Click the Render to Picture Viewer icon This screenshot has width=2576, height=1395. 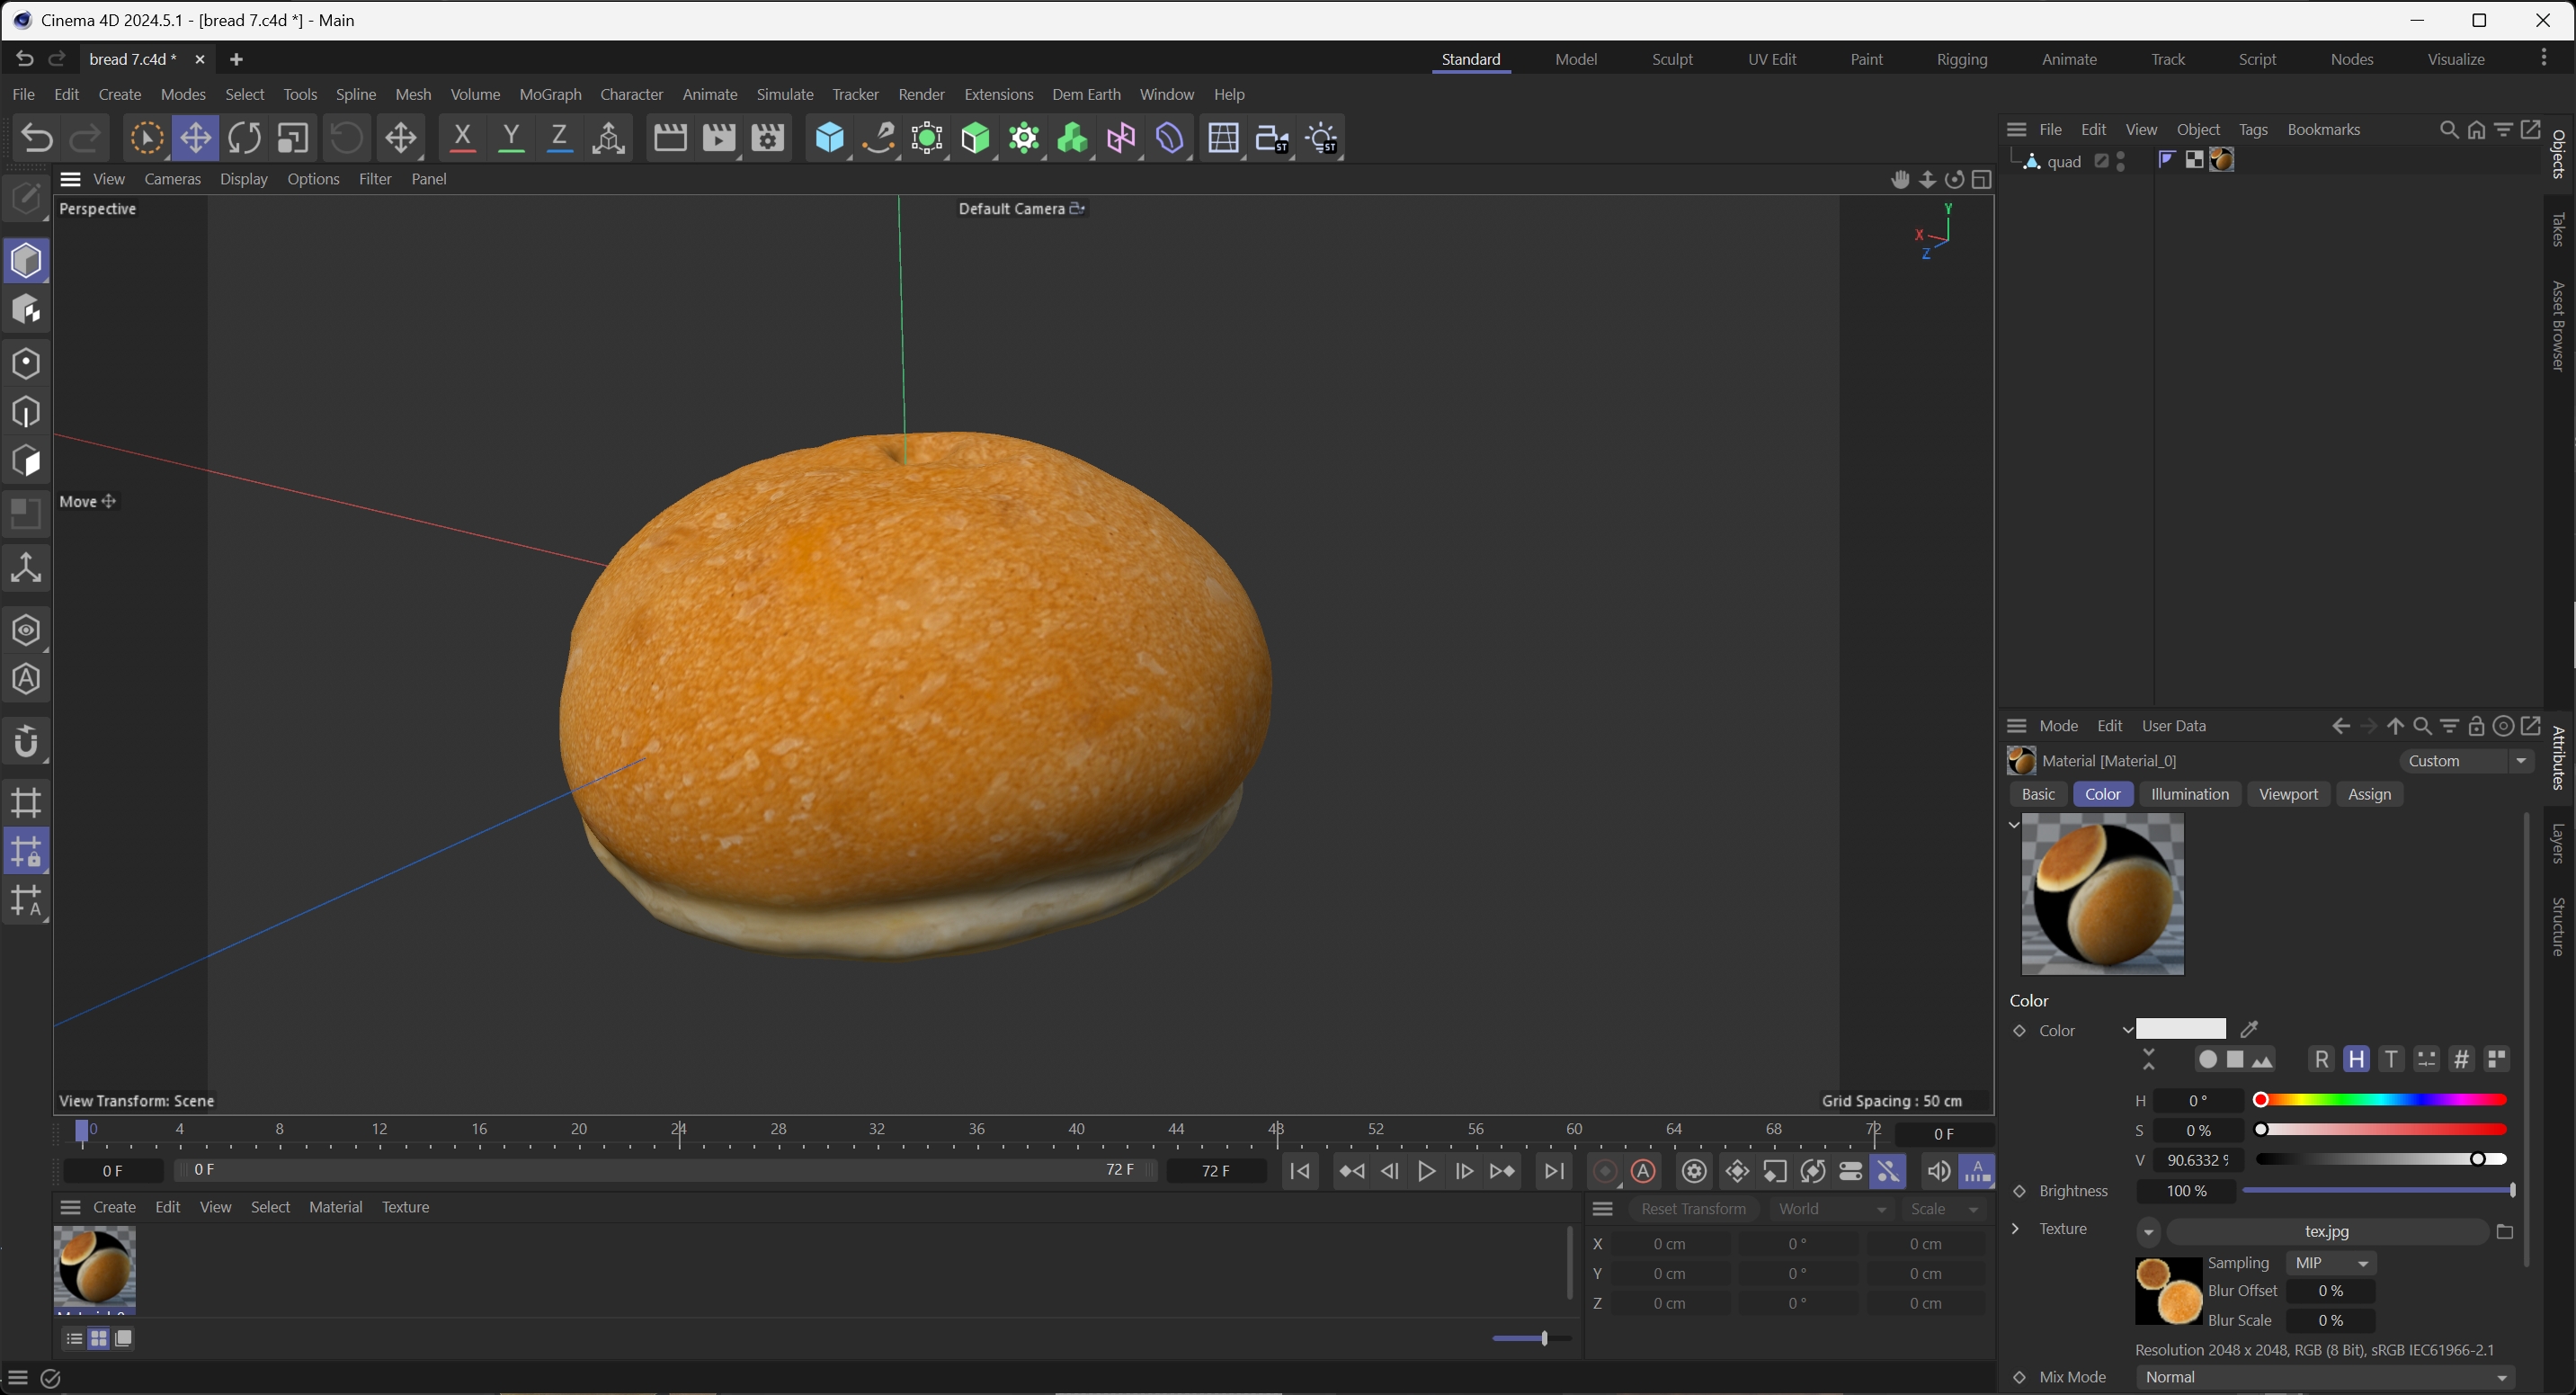tap(718, 138)
